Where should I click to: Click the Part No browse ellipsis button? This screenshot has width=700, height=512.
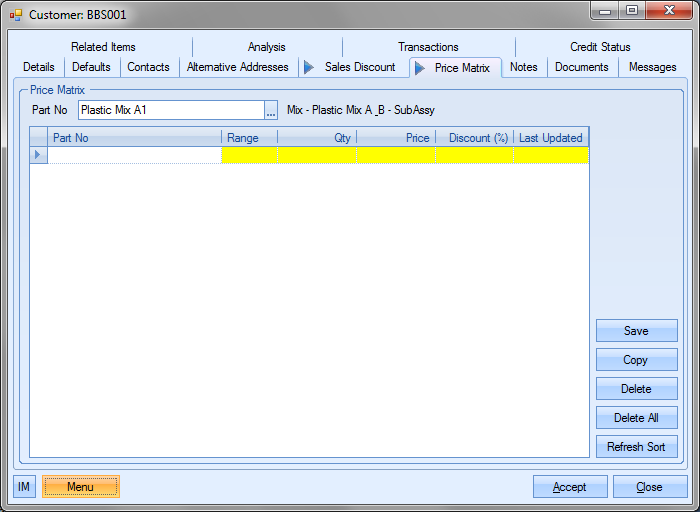[x=270, y=110]
